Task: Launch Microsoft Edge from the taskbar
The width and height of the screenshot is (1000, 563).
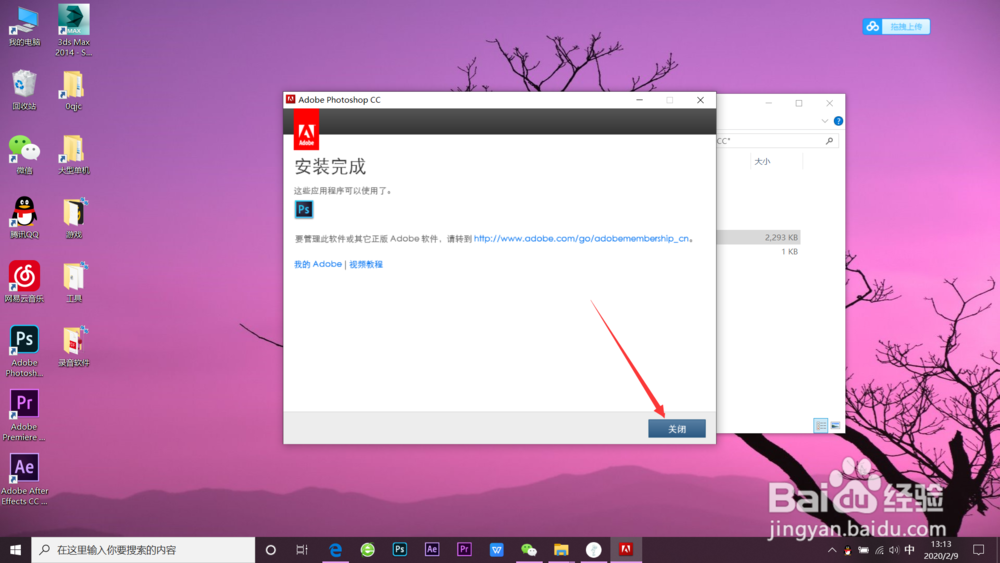Action: pyautogui.click(x=335, y=550)
